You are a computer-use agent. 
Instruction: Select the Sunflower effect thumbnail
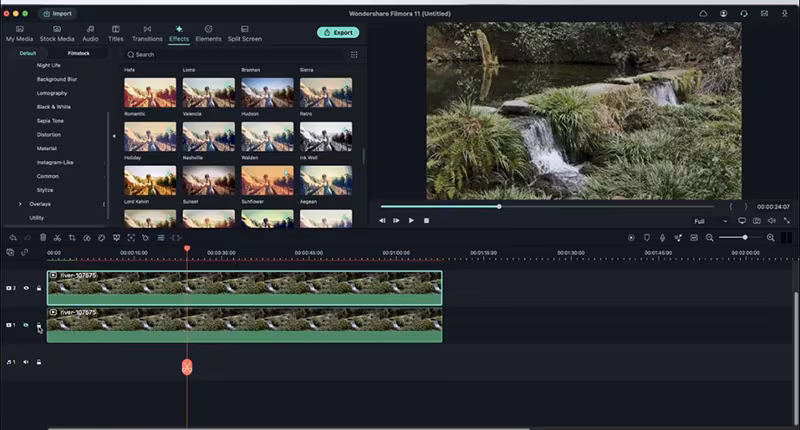[x=267, y=180]
